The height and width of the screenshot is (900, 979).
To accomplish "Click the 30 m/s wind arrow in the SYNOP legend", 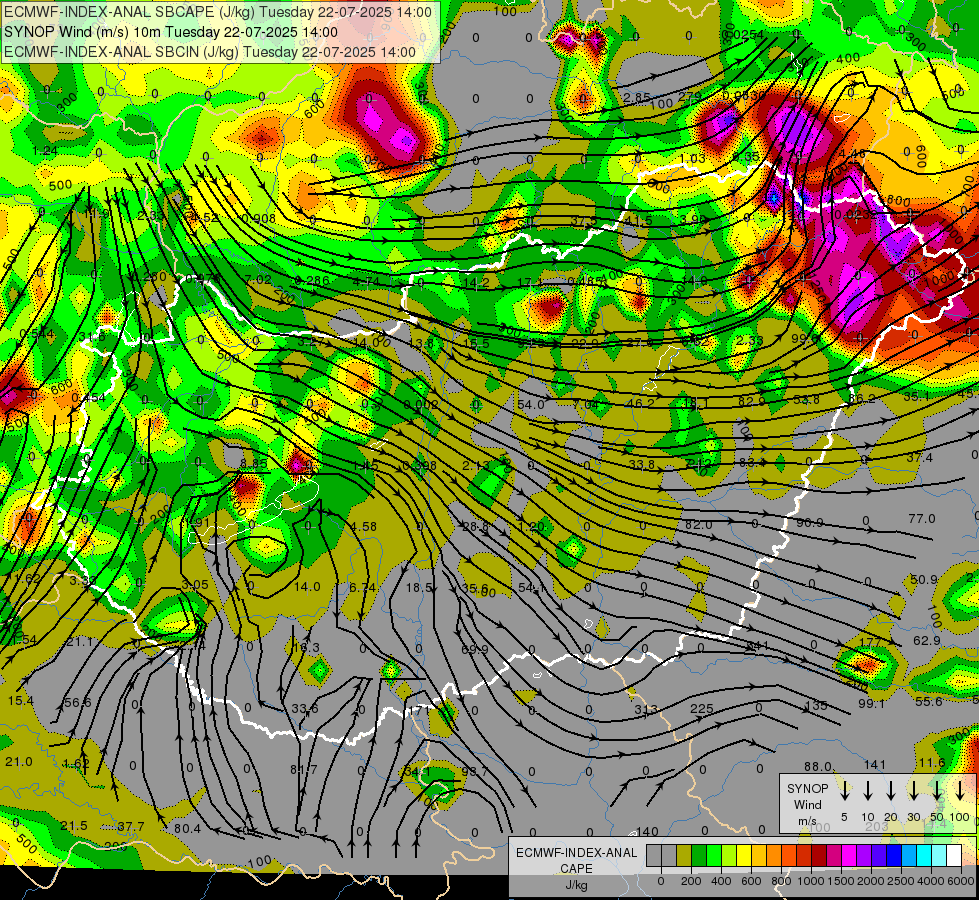I will (913, 791).
